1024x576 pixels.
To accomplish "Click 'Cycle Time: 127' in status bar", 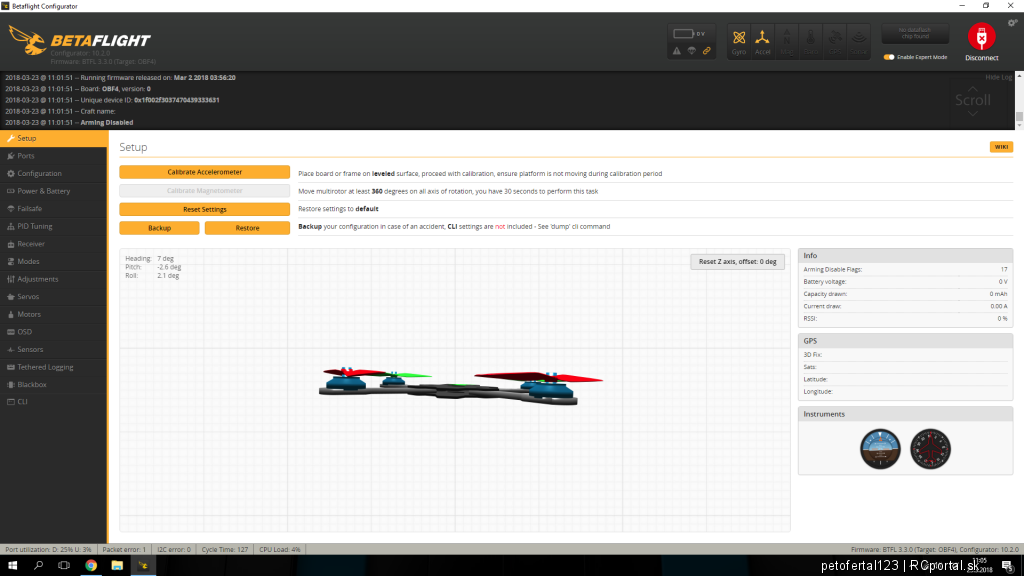I will pyautogui.click(x=225, y=550).
